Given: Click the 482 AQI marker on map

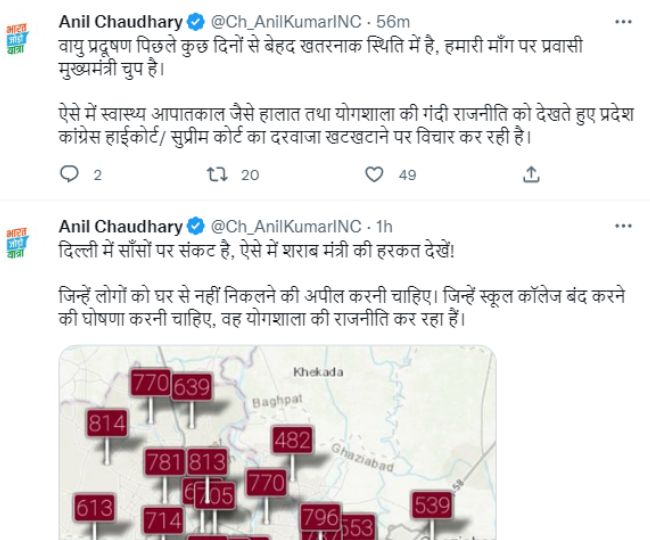Looking at the screenshot, I should [292, 440].
